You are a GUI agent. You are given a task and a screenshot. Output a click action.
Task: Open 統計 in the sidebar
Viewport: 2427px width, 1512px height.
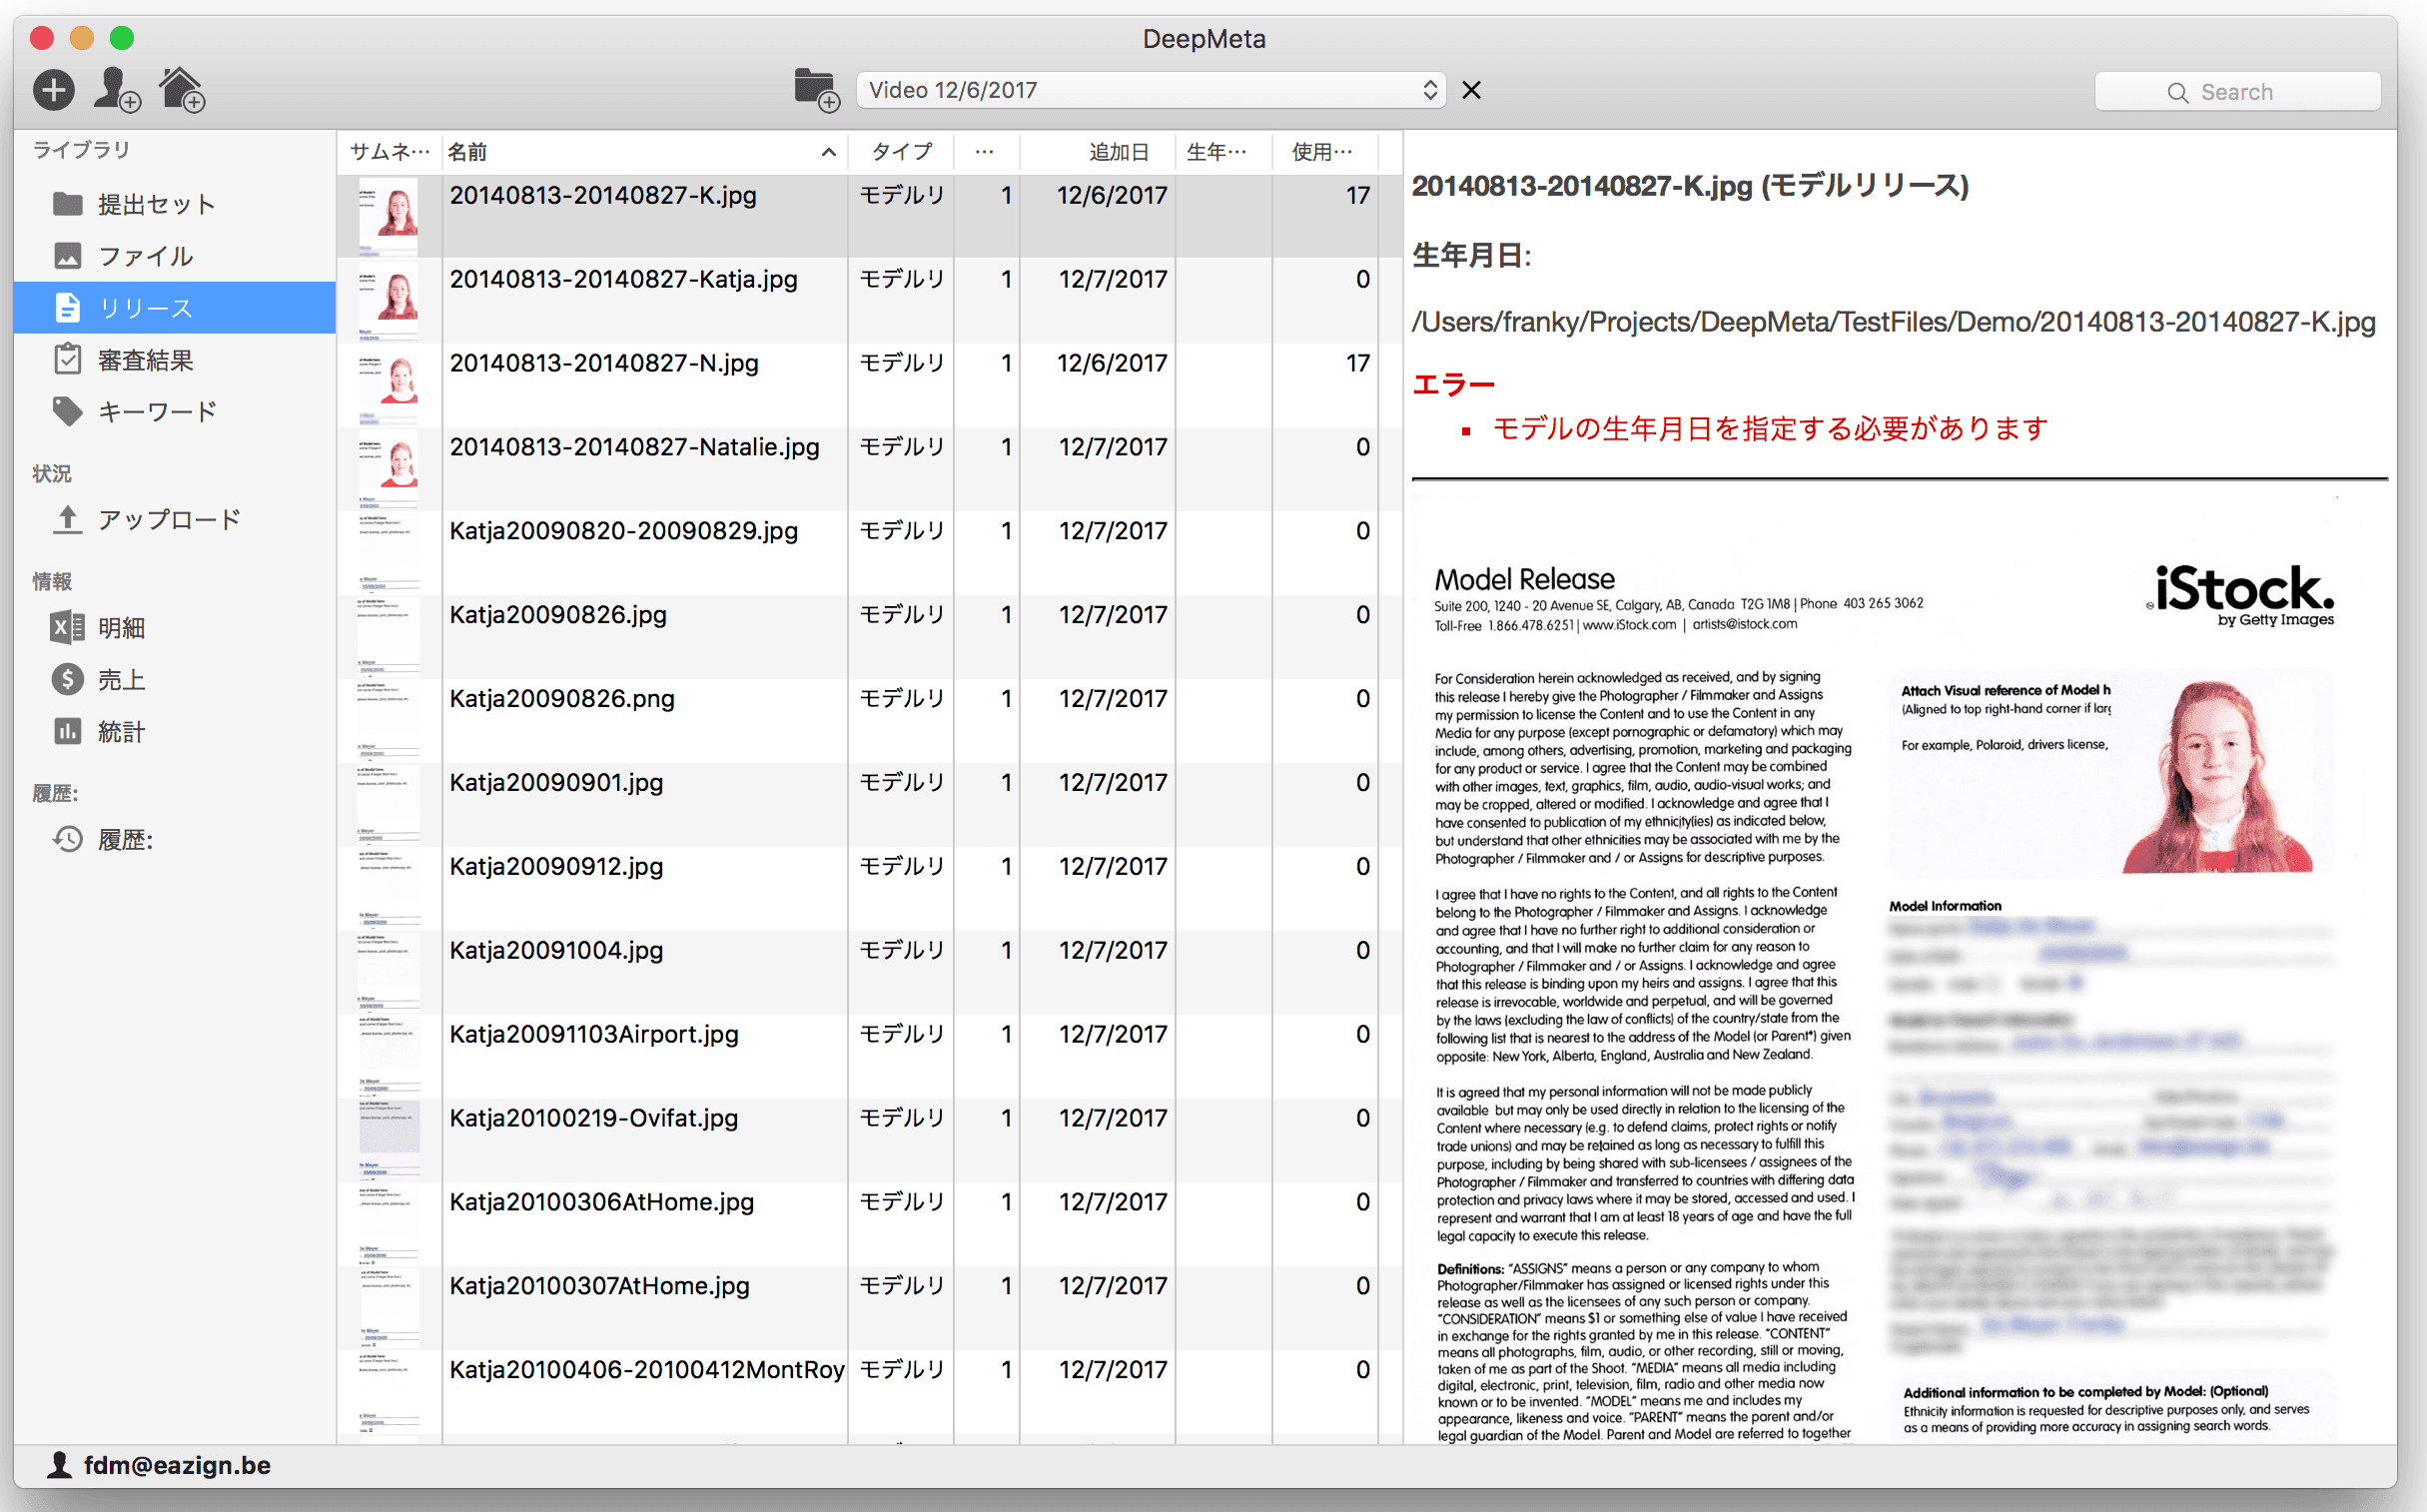(x=175, y=732)
